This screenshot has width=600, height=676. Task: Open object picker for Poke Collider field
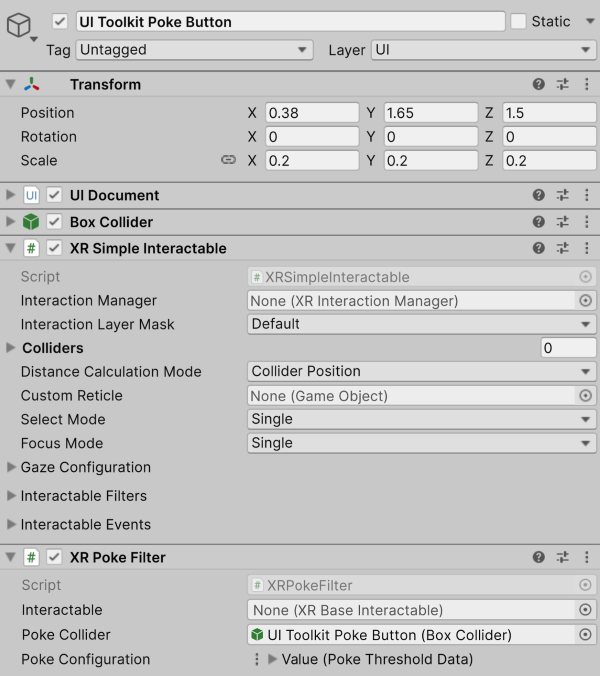click(586, 635)
